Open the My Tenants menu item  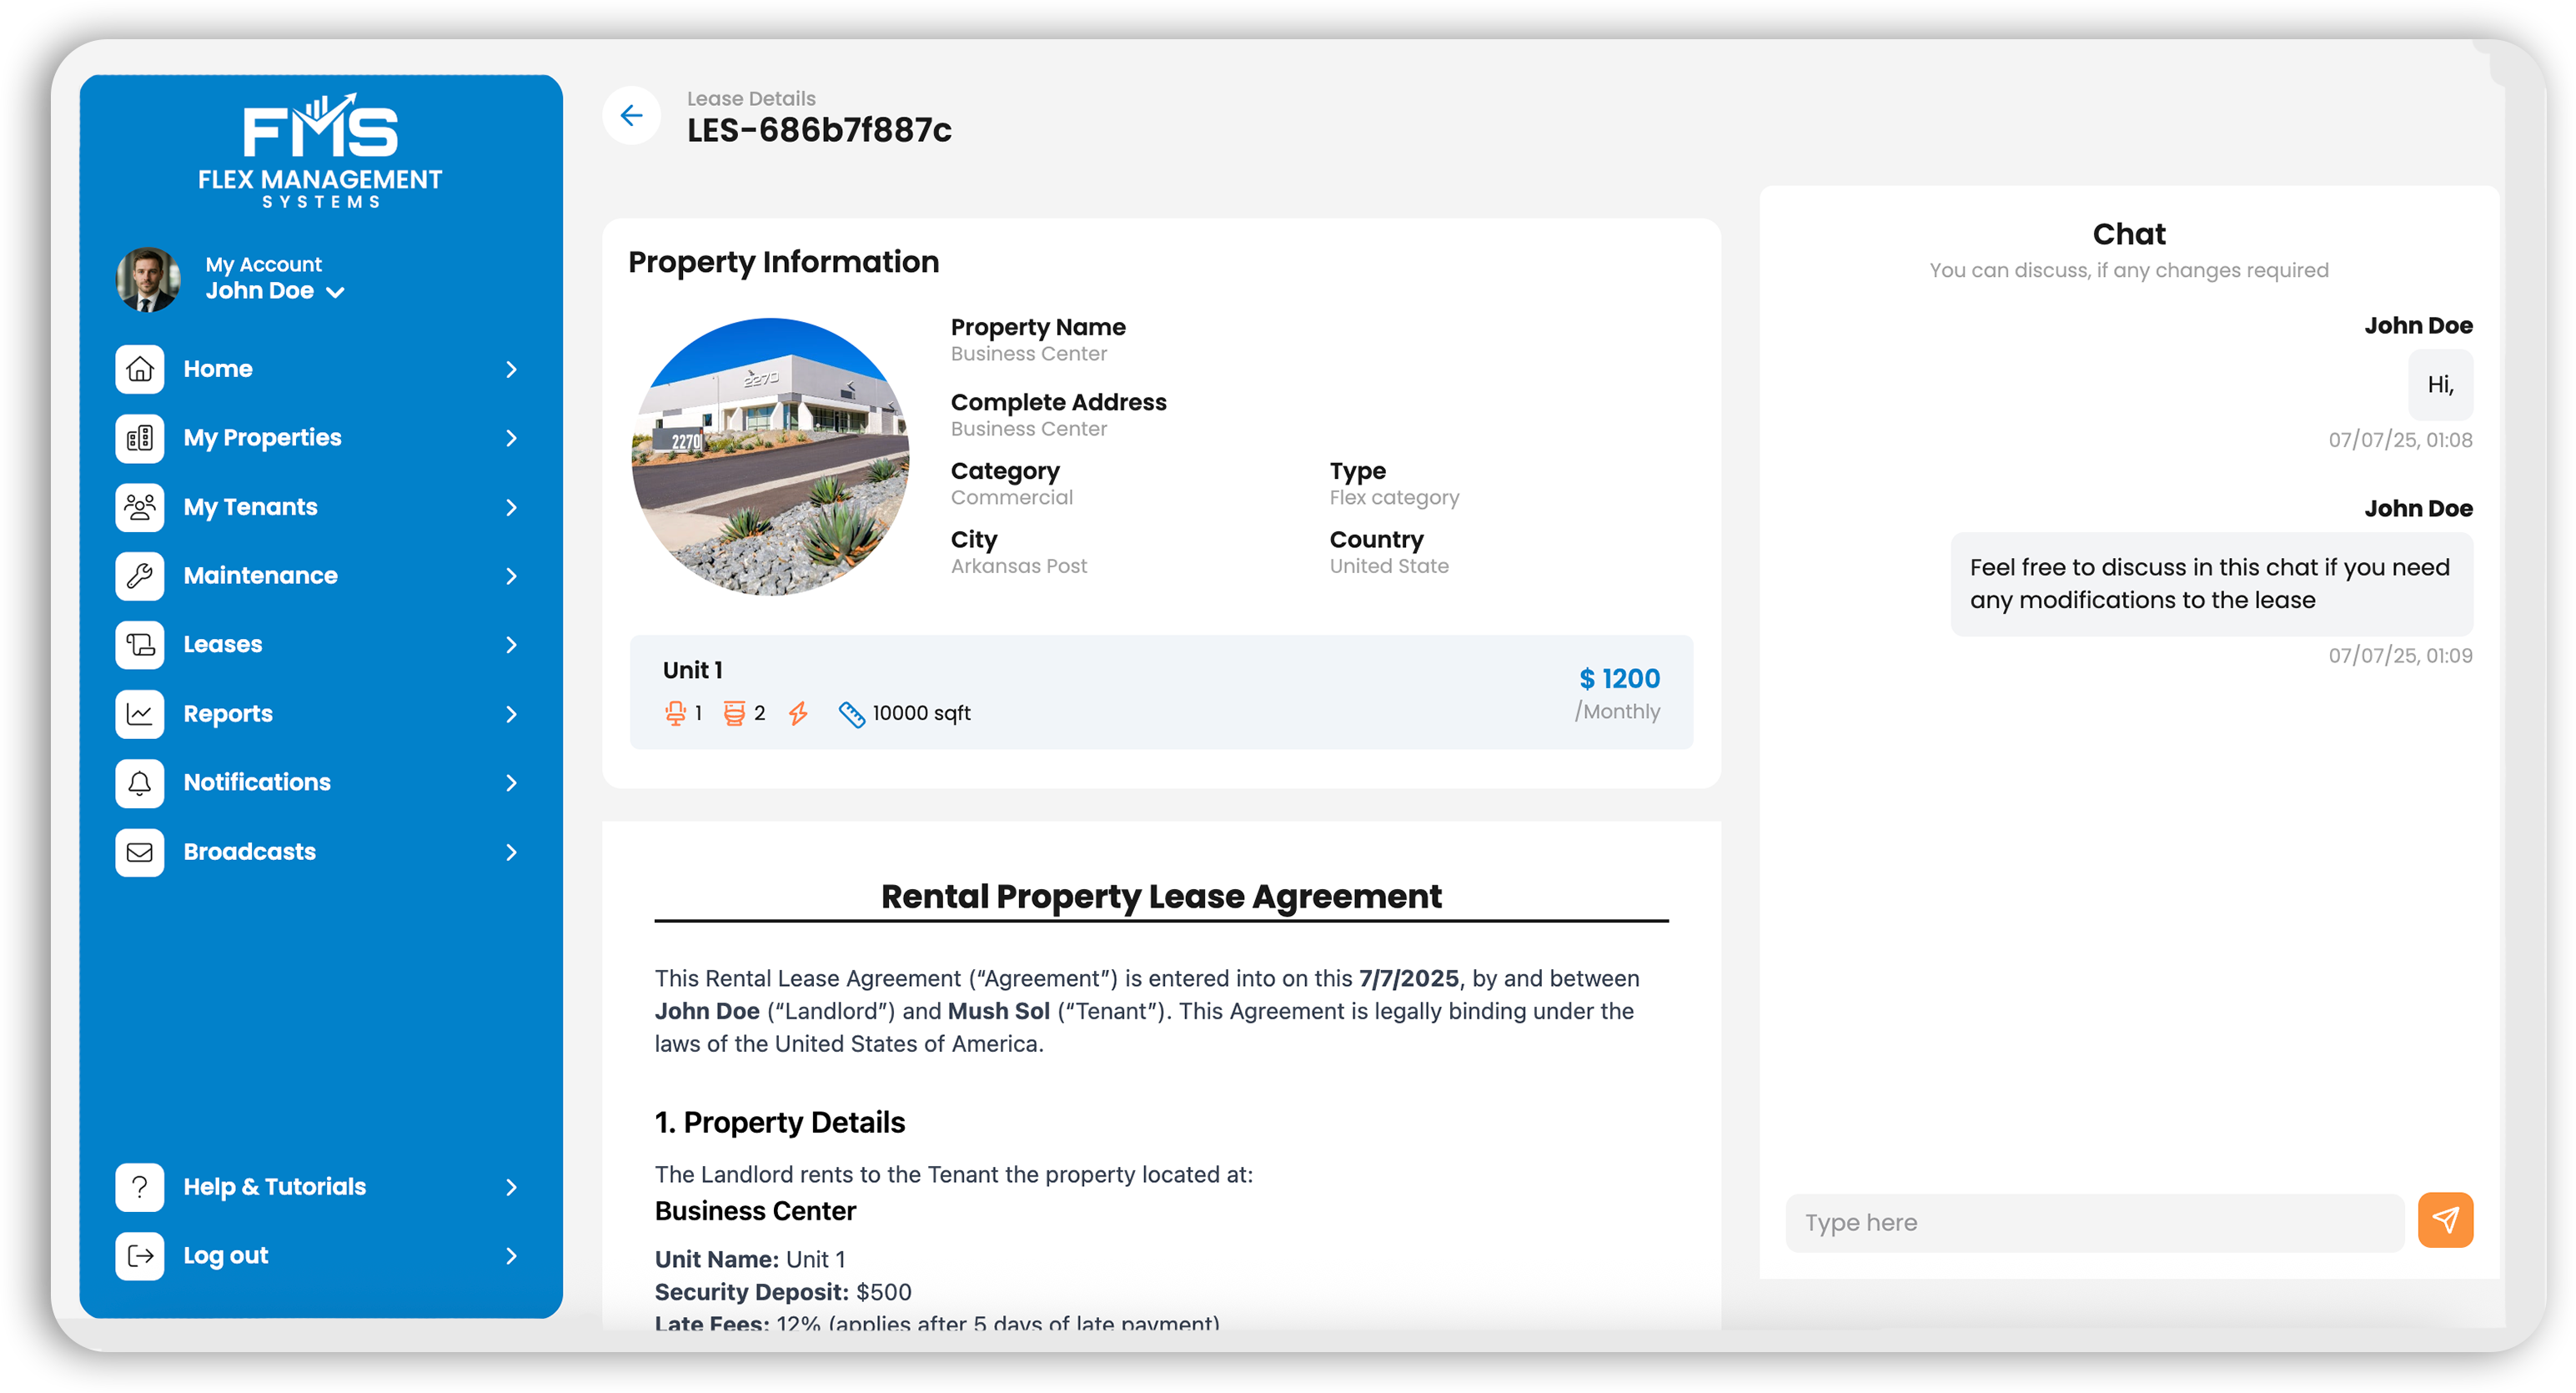pos(250,507)
